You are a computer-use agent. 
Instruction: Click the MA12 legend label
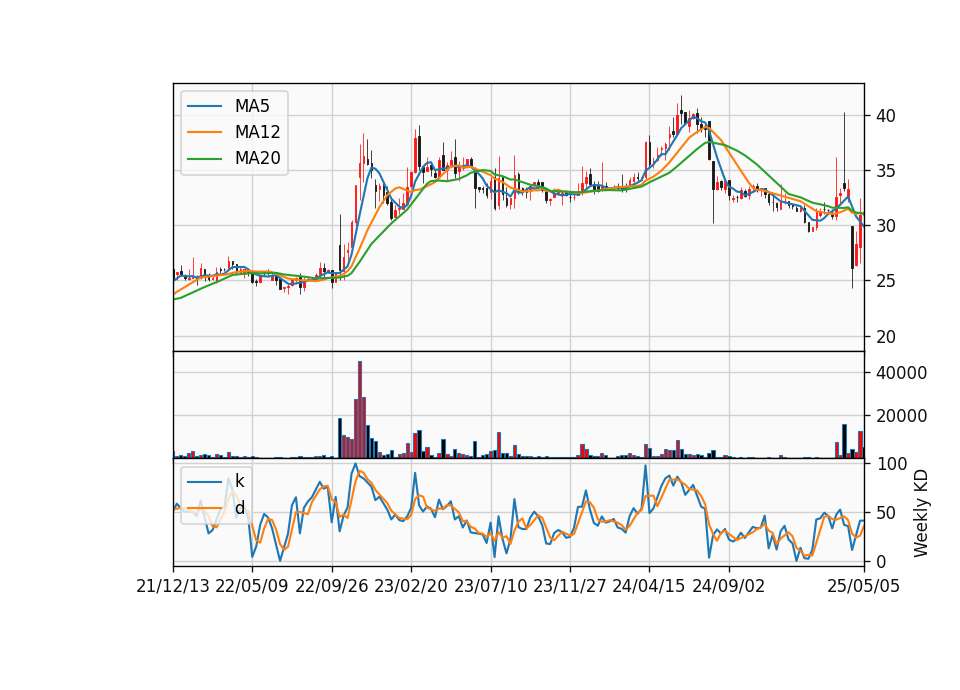coord(257,132)
